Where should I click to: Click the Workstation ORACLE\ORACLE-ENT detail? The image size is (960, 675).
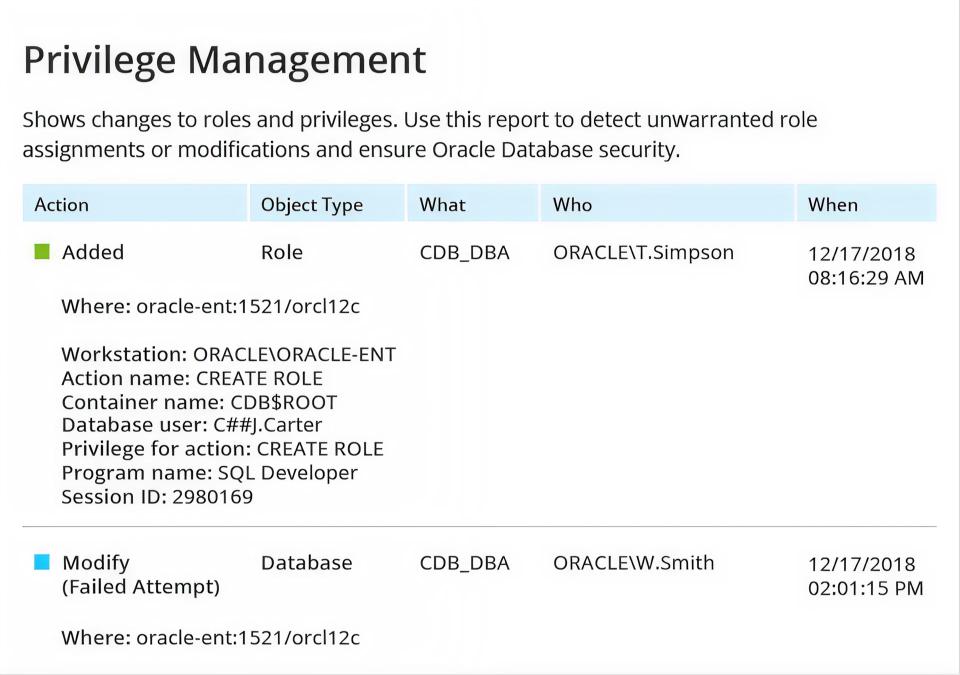tap(229, 354)
